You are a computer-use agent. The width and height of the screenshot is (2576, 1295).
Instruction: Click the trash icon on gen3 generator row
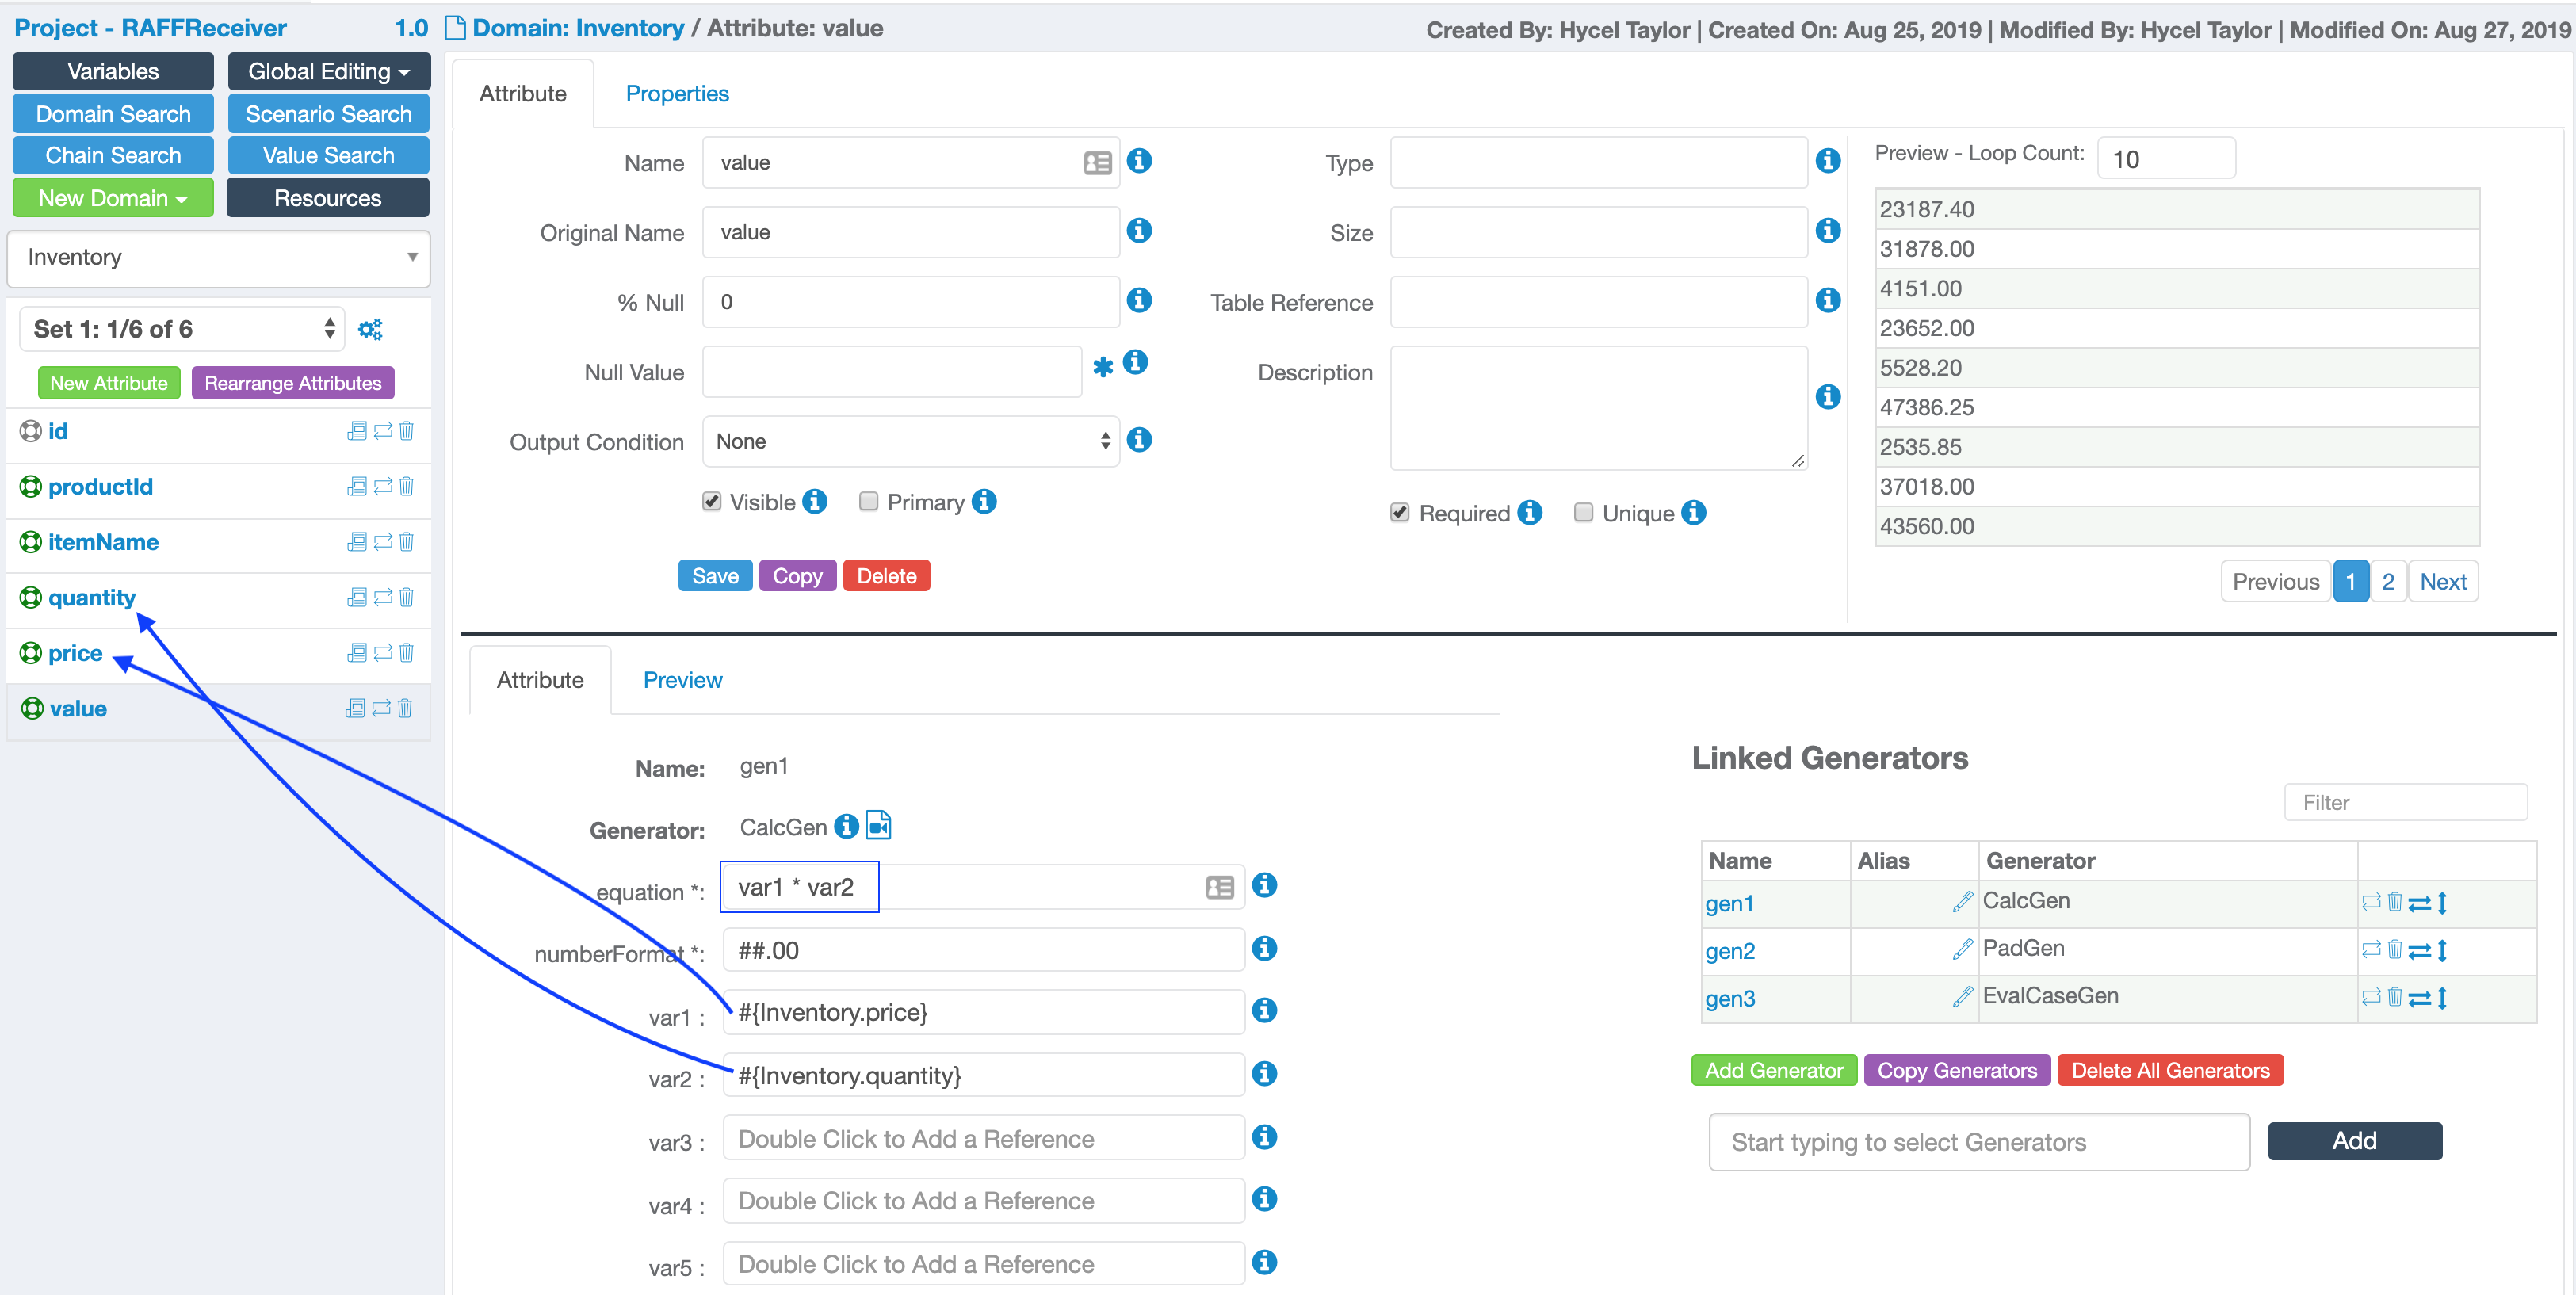pyautogui.click(x=2395, y=997)
